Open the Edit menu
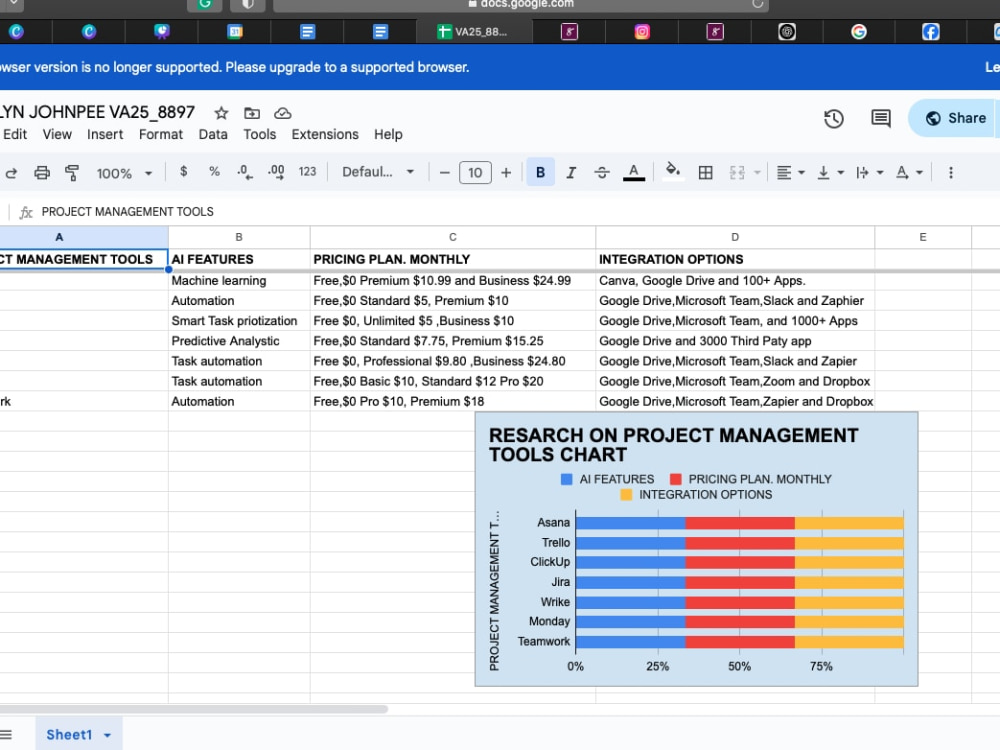Image resolution: width=1000 pixels, height=750 pixels. (15, 135)
